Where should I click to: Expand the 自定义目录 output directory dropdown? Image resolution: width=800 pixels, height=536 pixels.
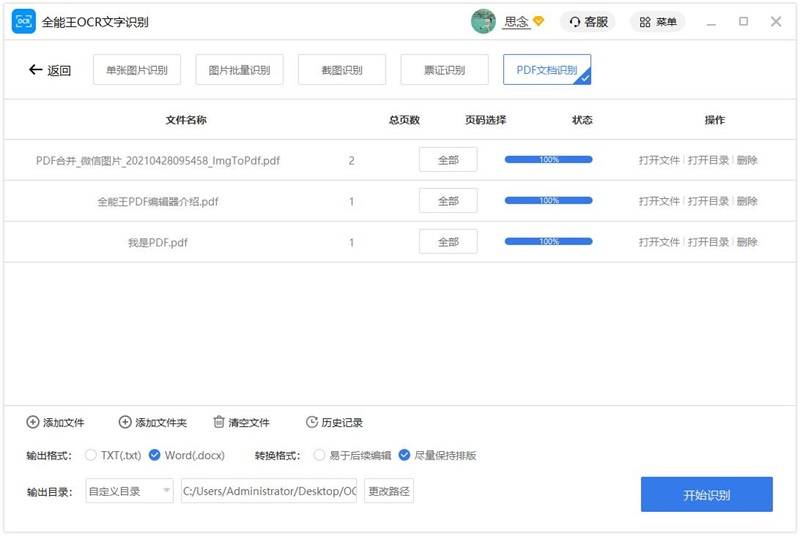coord(130,491)
